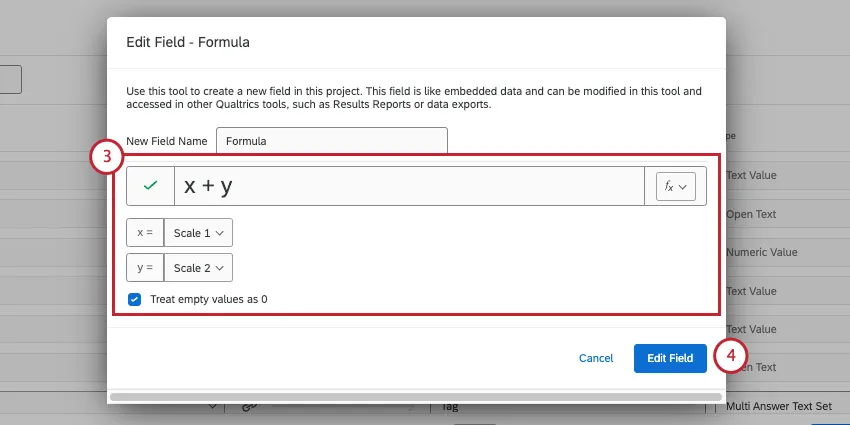Image resolution: width=850 pixels, height=425 pixels.
Task: Click the Numeric Value cell in background
Action: point(761,253)
